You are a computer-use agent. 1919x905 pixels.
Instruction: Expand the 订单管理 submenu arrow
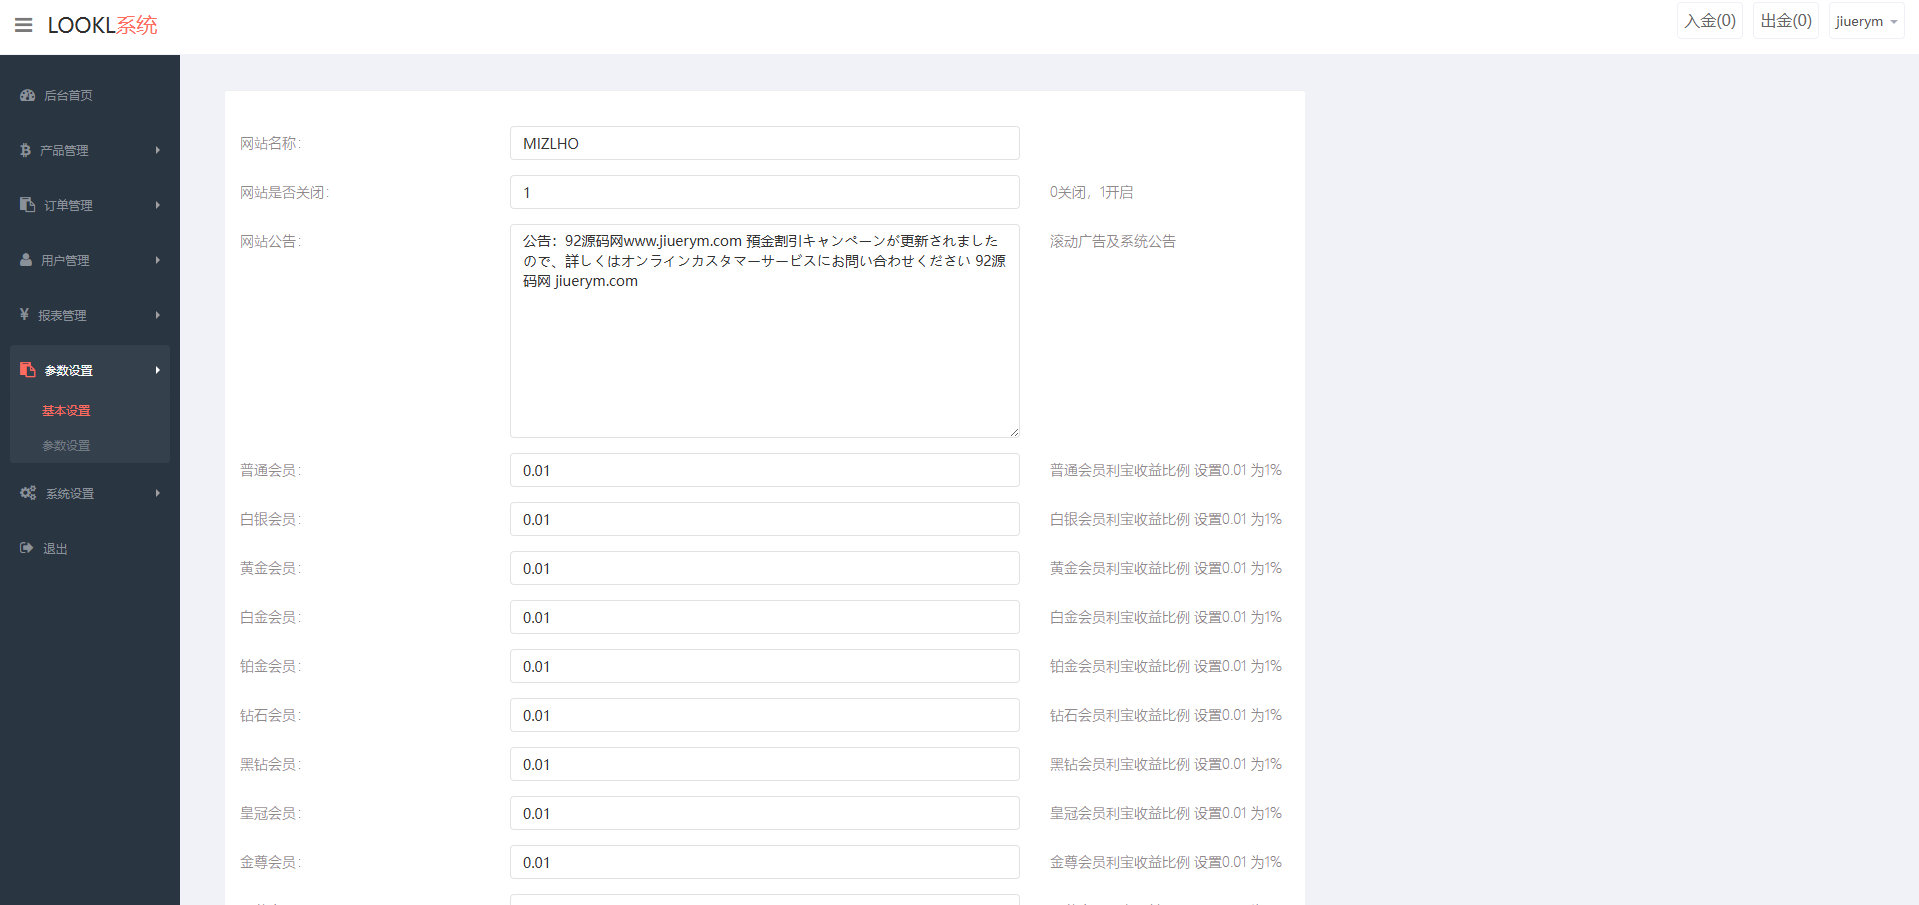pos(157,205)
